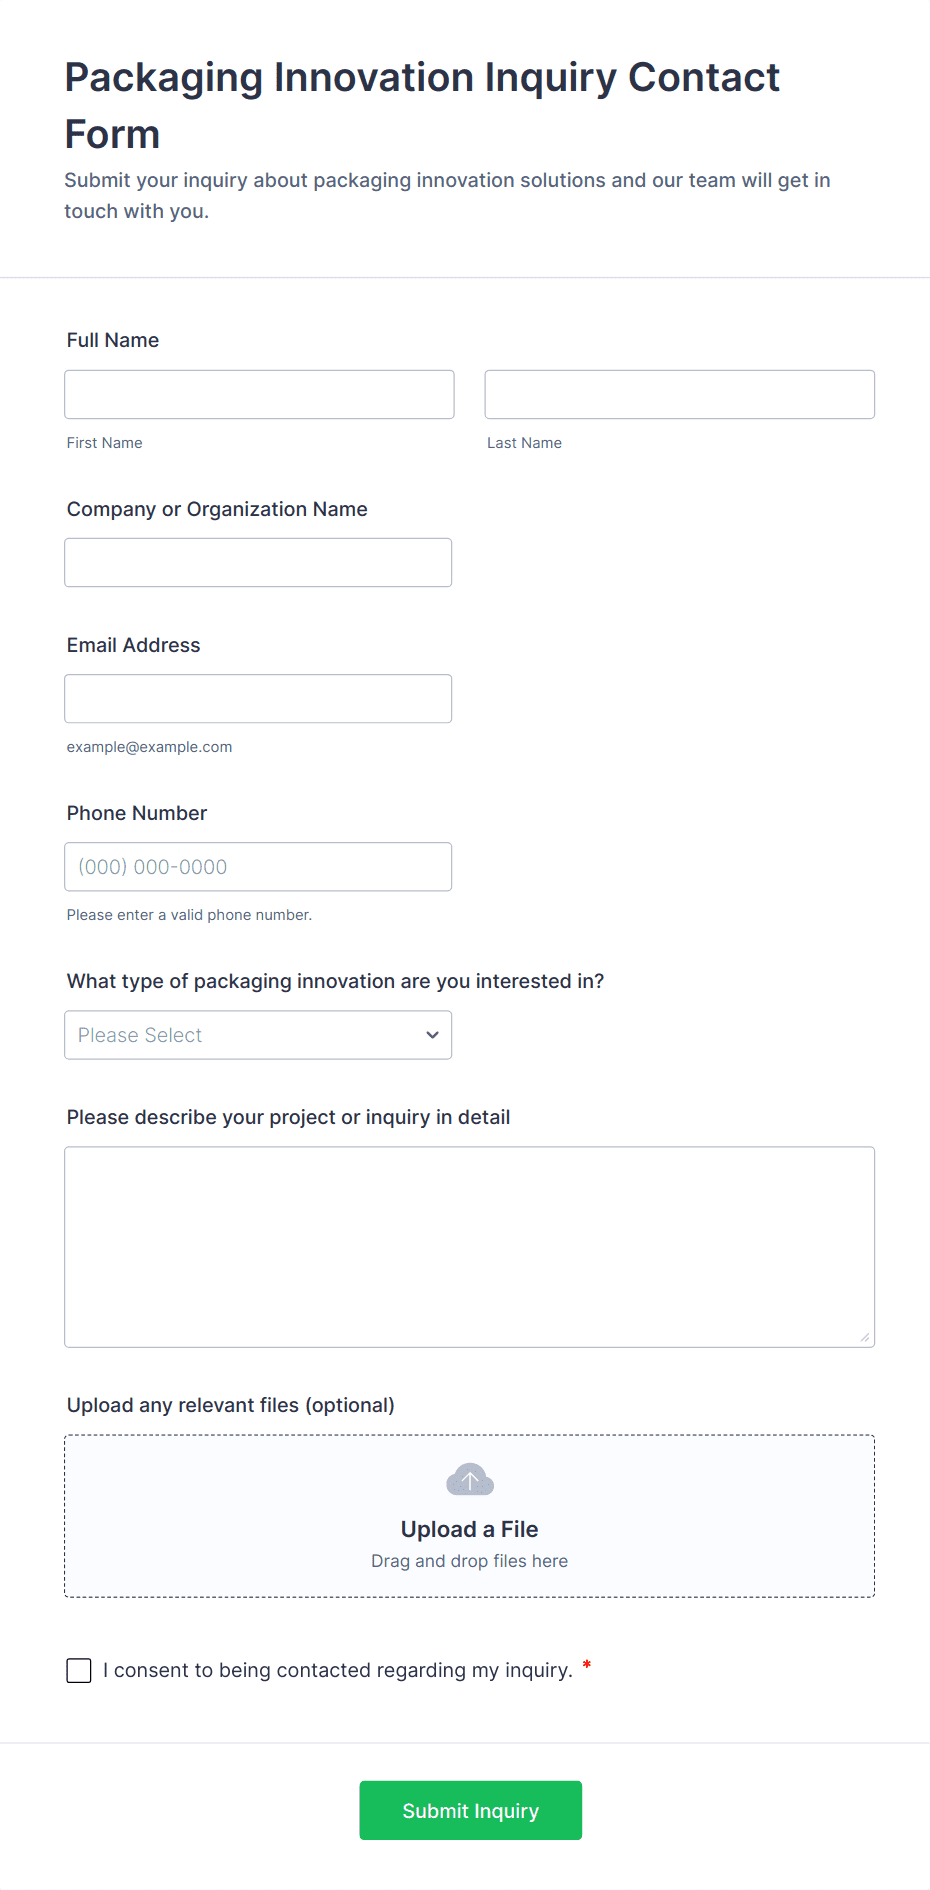The width and height of the screenshot is (930, 1890).
Task: Click inside the project description textarea
Action: pos(469,1247)
